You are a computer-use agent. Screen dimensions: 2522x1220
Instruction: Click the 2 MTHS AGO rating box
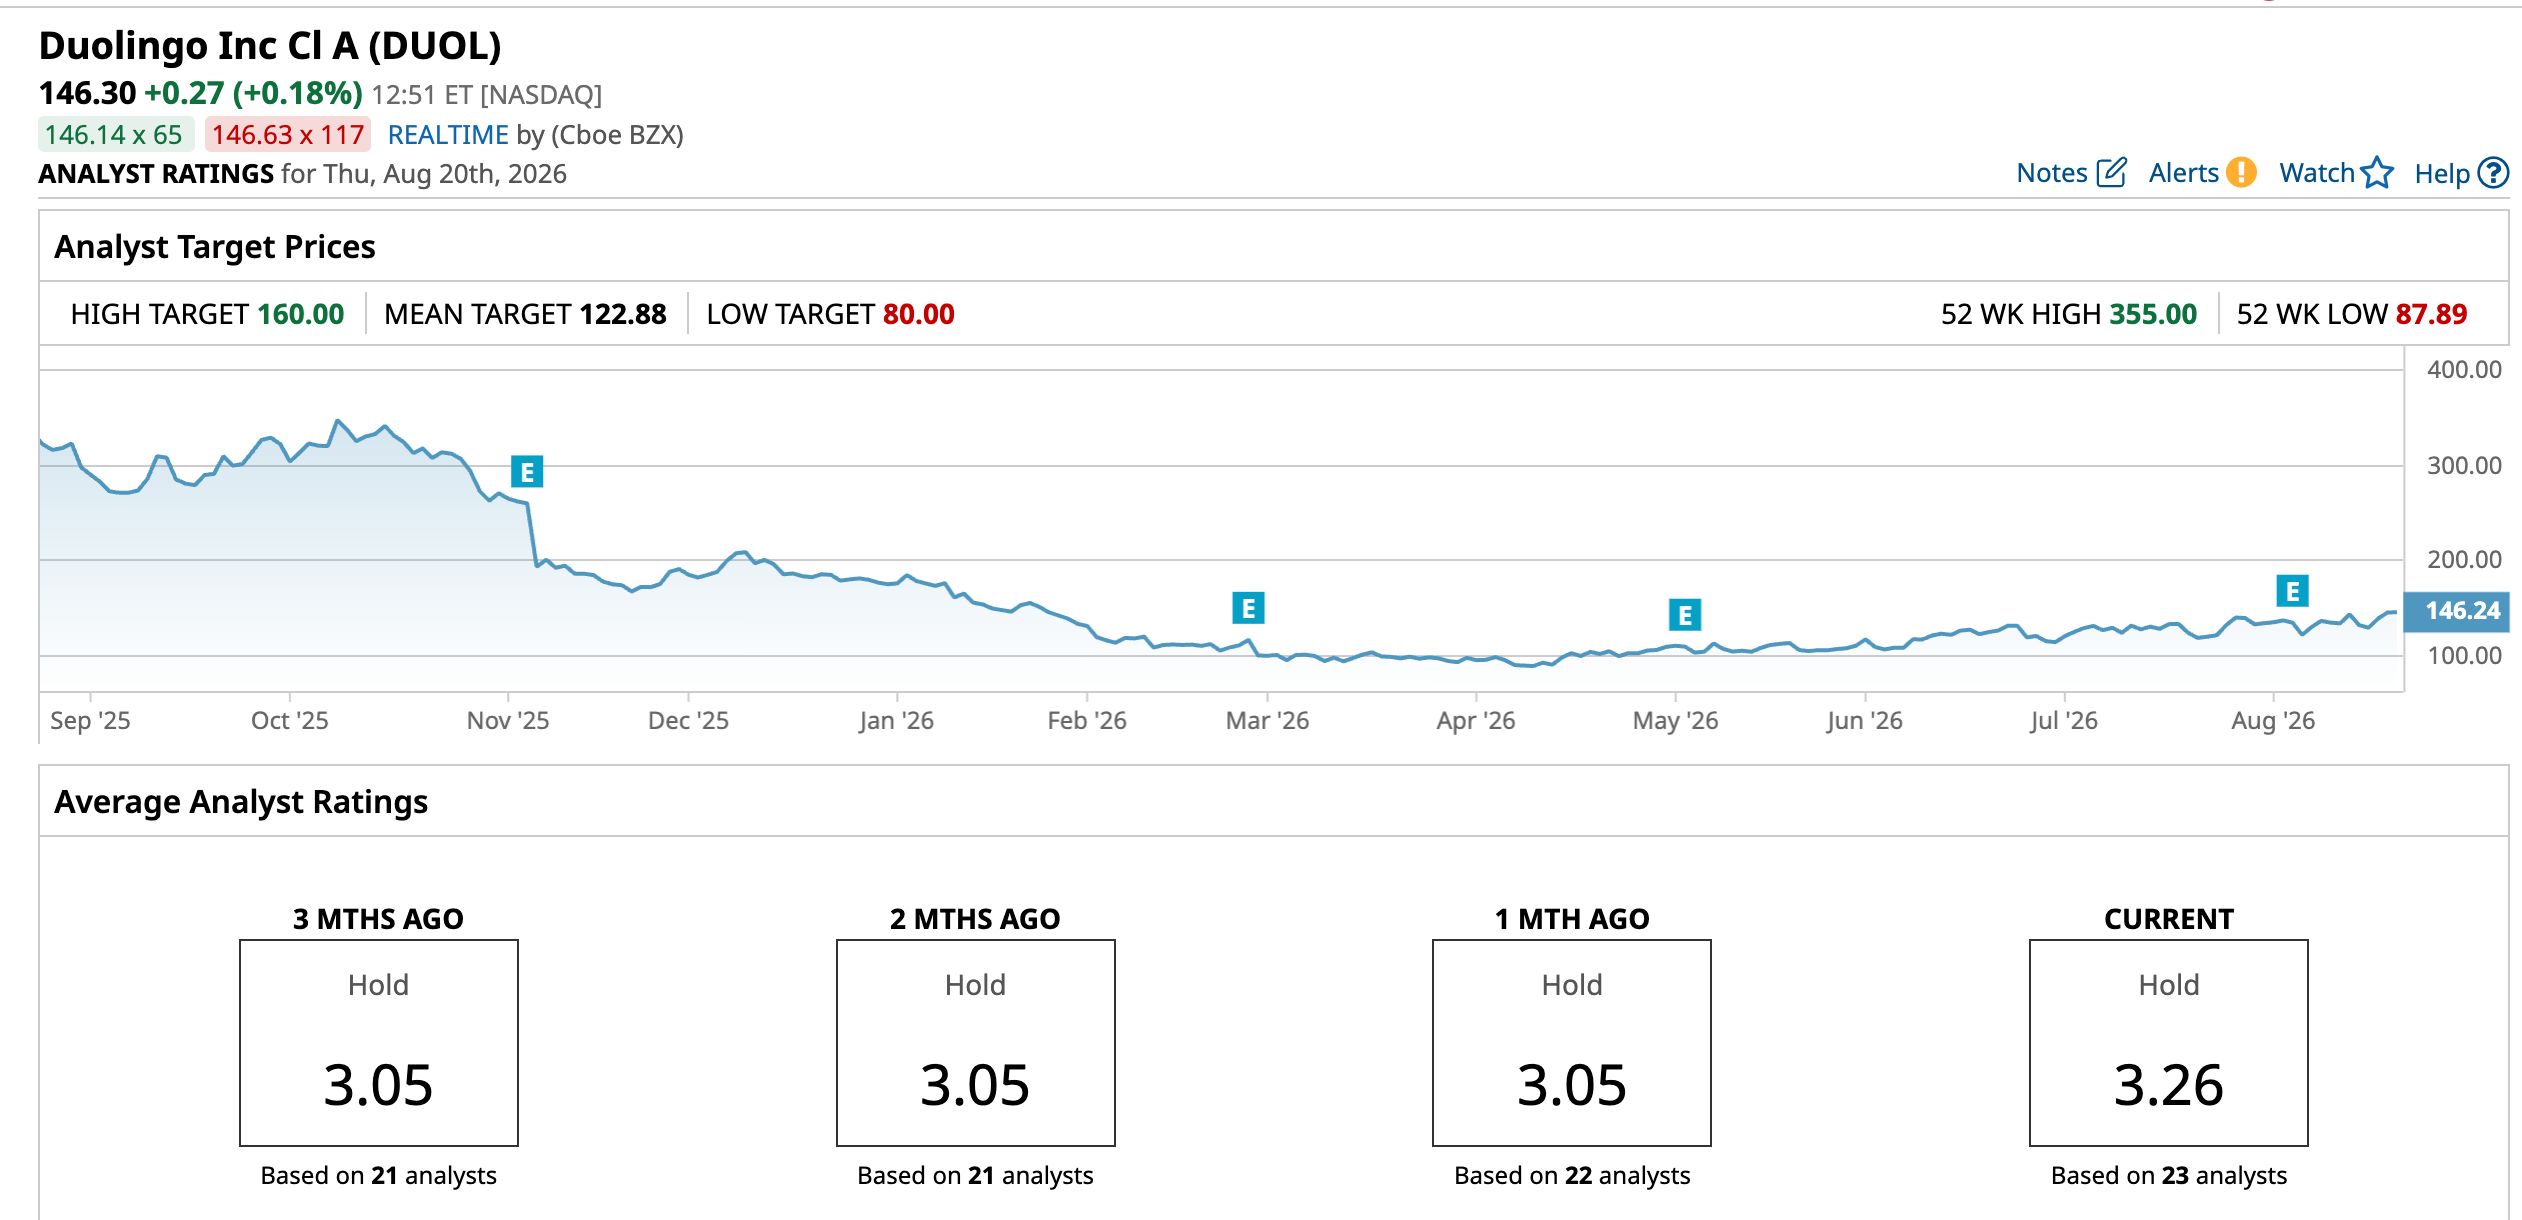coord(976,1043)
